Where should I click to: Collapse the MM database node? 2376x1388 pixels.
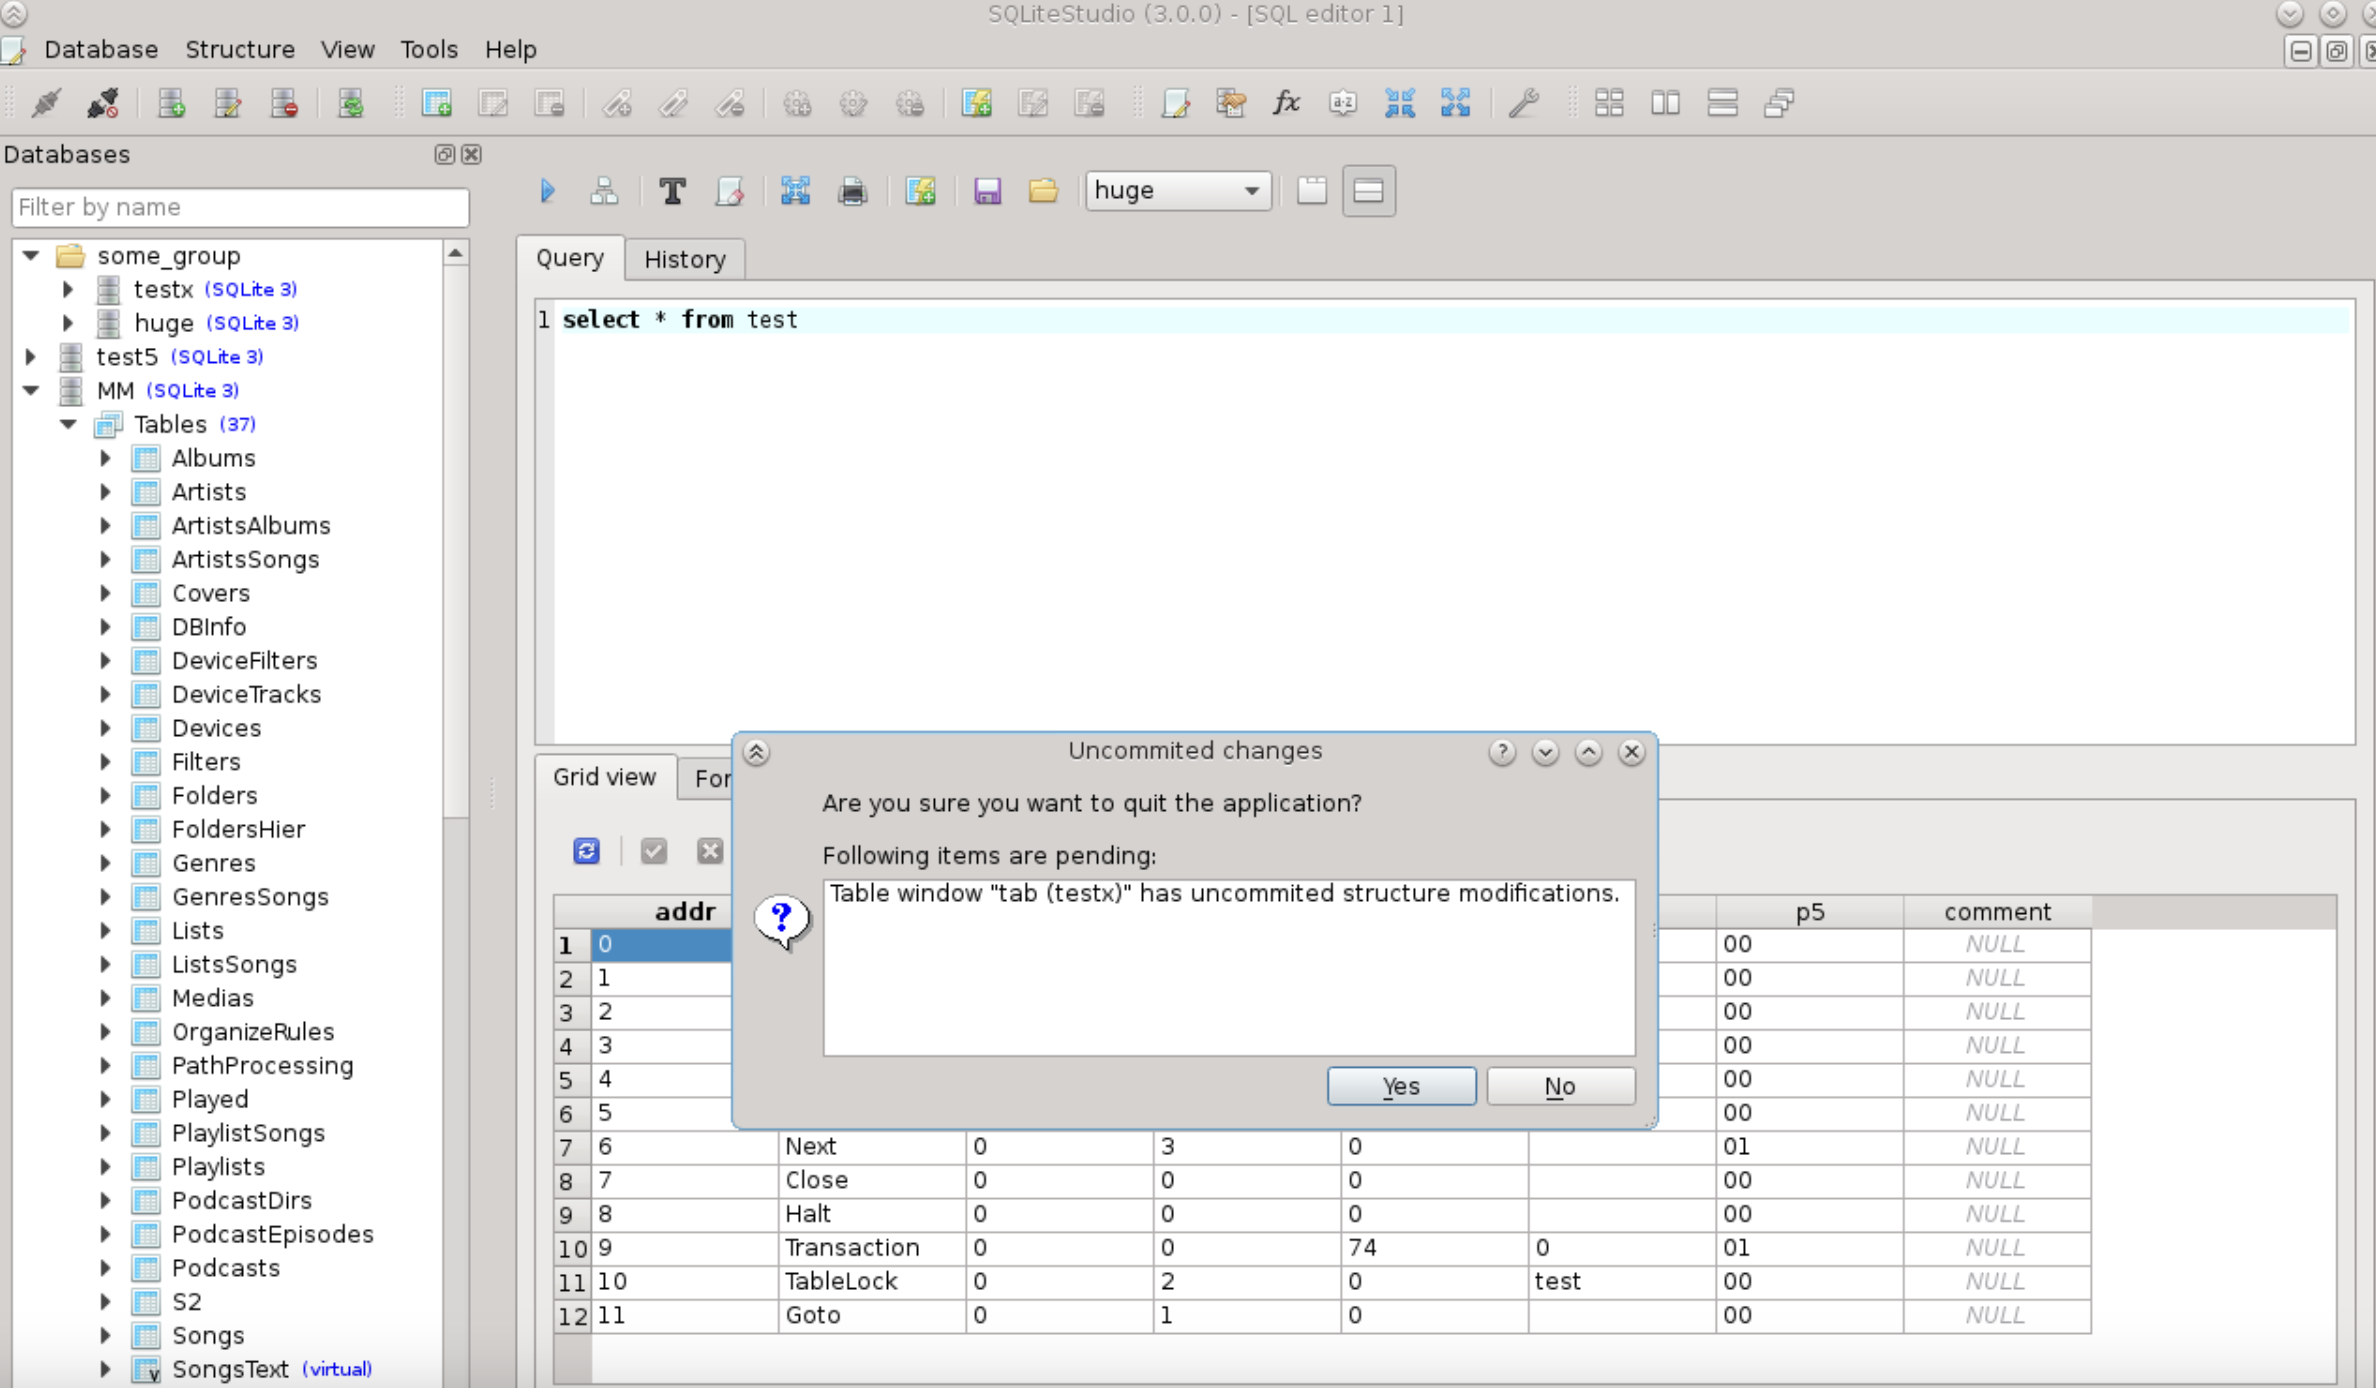(31, 391)
